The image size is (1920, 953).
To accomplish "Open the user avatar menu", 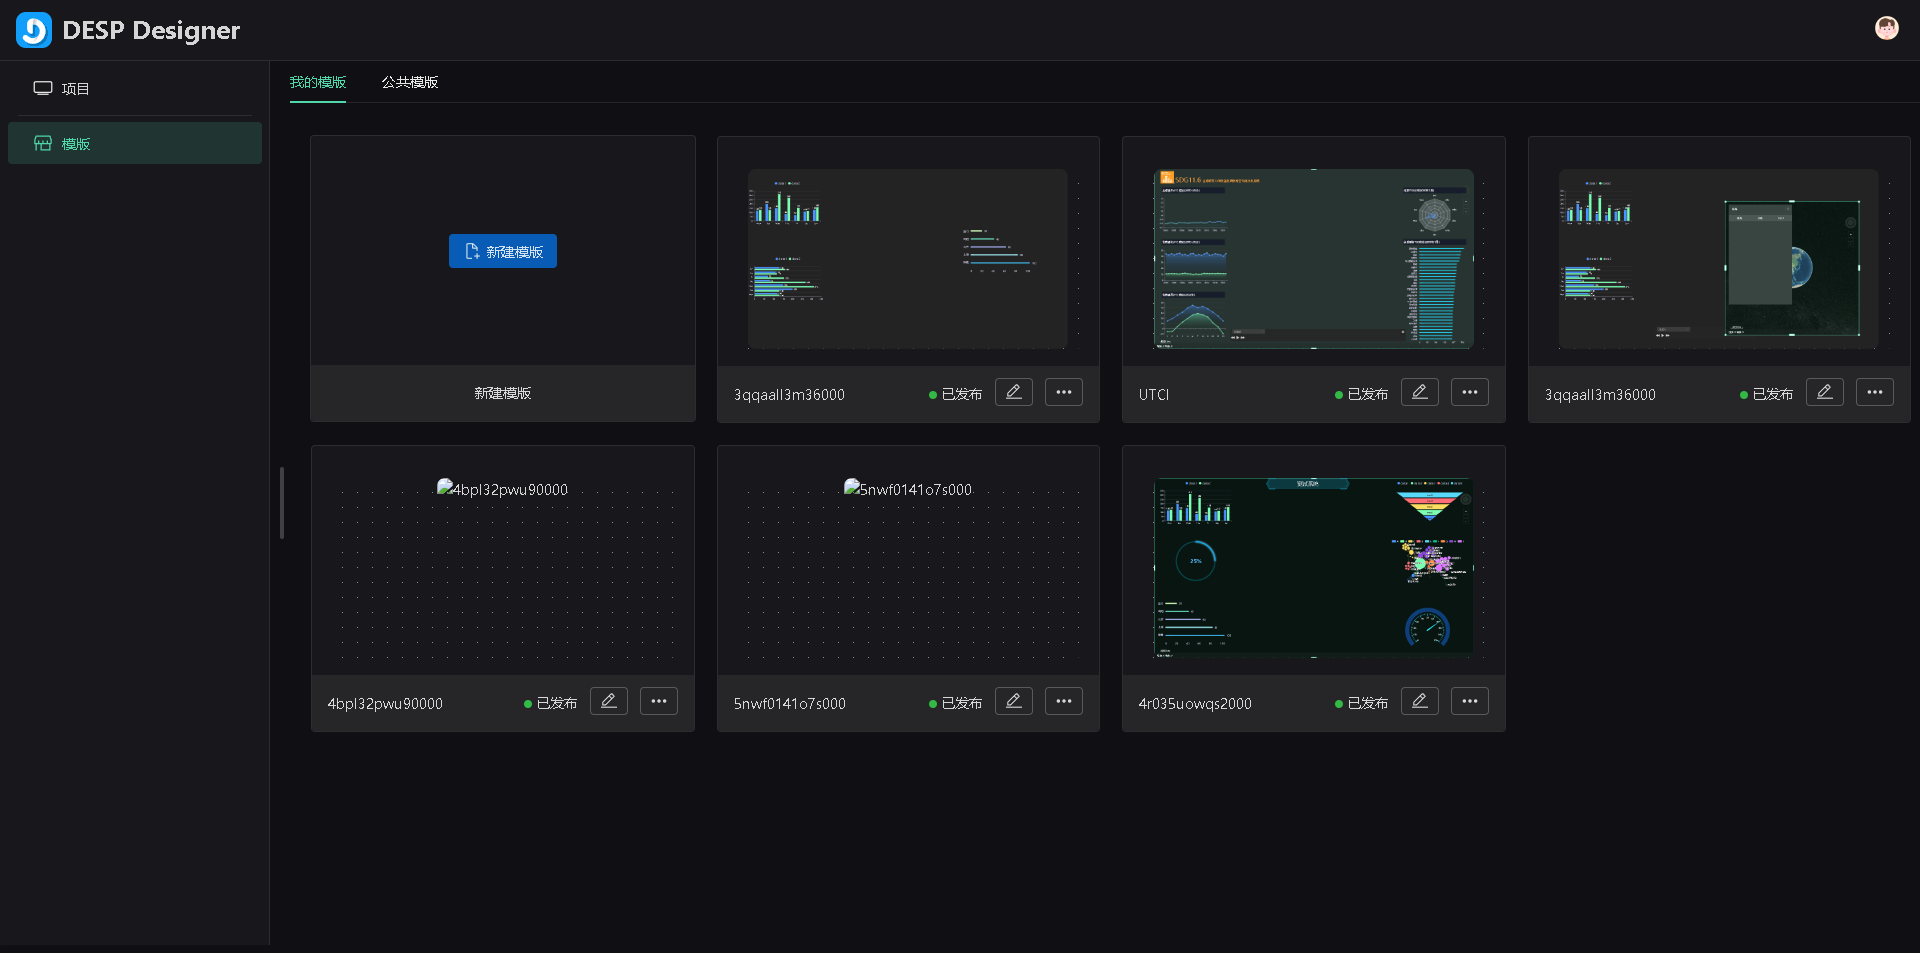I will click(x=1886, y=28).
